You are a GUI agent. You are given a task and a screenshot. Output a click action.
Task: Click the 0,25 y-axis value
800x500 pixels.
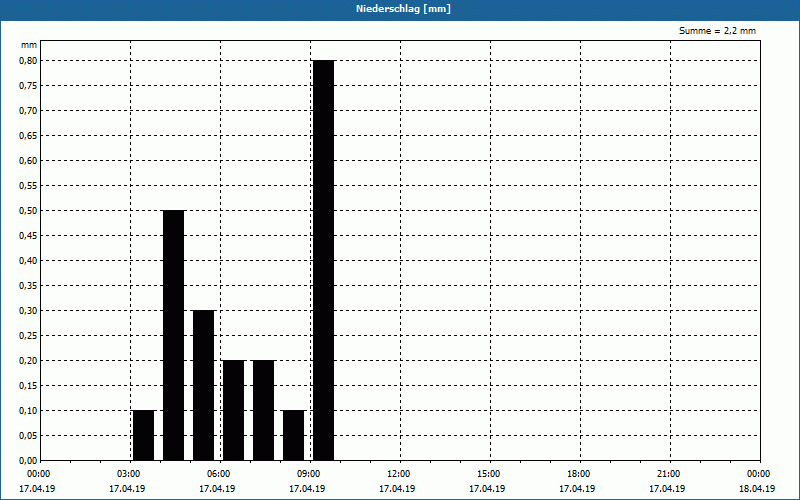tap(28, 336)
